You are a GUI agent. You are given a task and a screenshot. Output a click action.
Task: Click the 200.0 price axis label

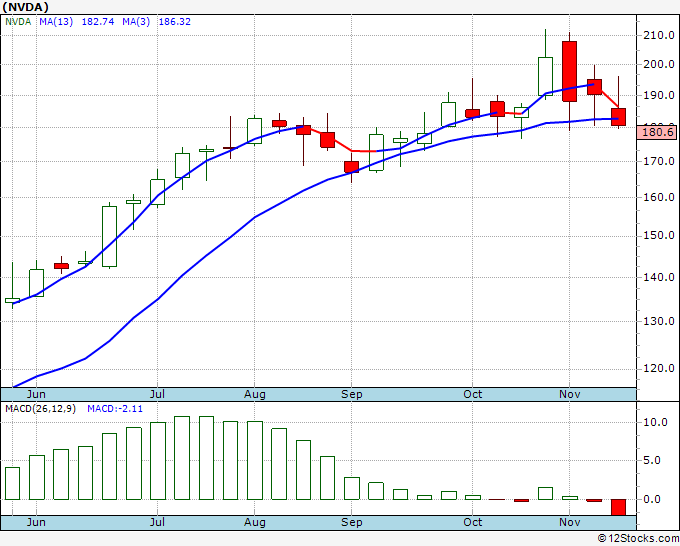coord(658,64)
